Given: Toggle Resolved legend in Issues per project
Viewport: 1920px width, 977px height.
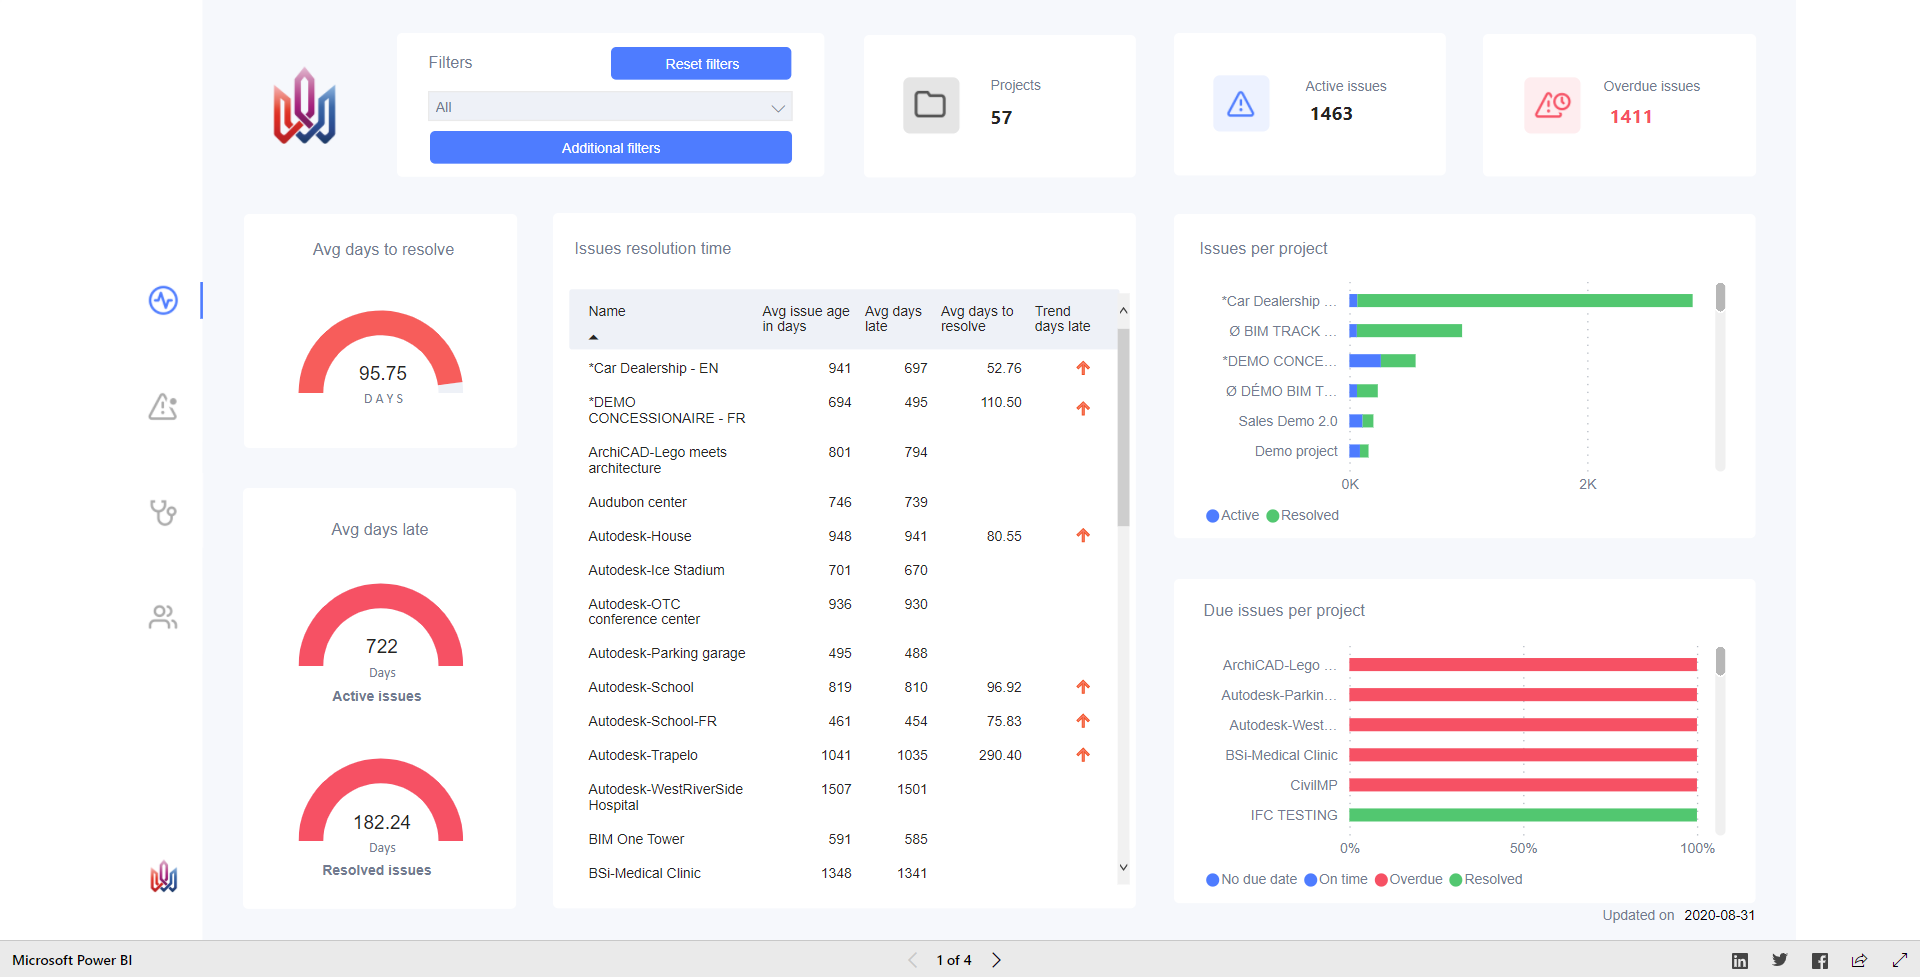Looking at the screenshot, I should pyautogui.click(x=1303, y=516).
